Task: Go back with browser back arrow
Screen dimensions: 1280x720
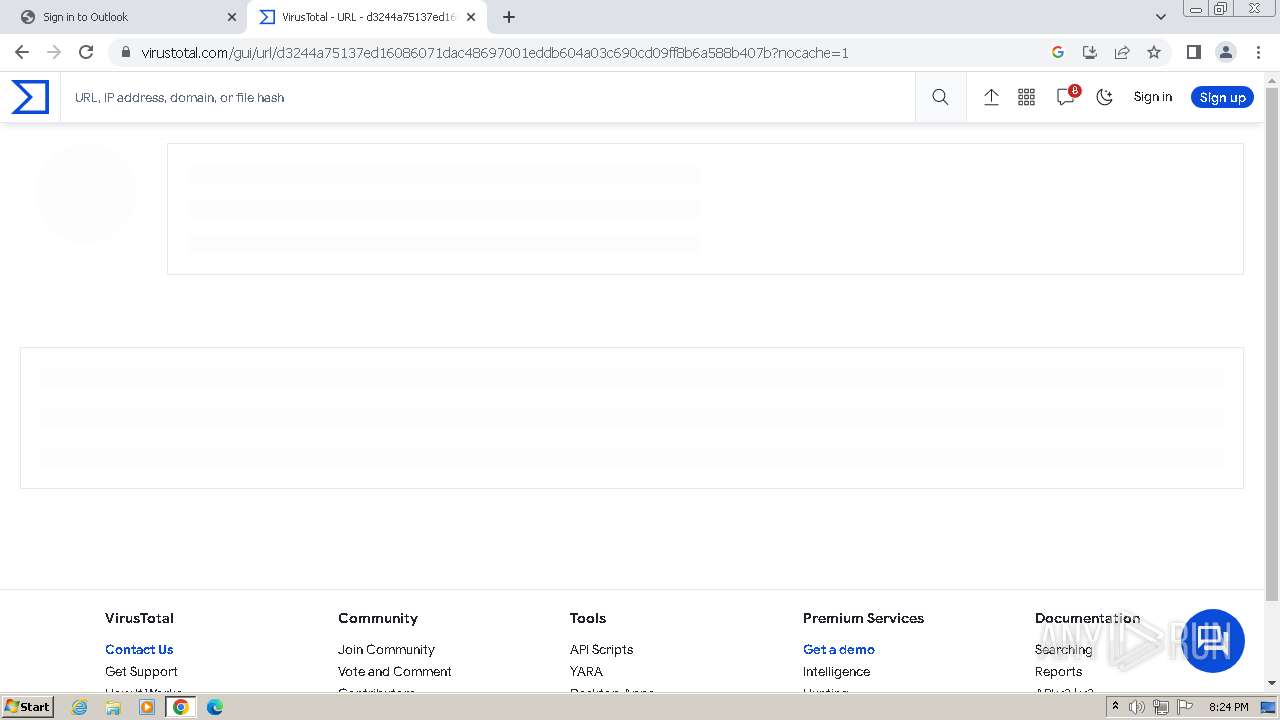Action: click(22, 52)
